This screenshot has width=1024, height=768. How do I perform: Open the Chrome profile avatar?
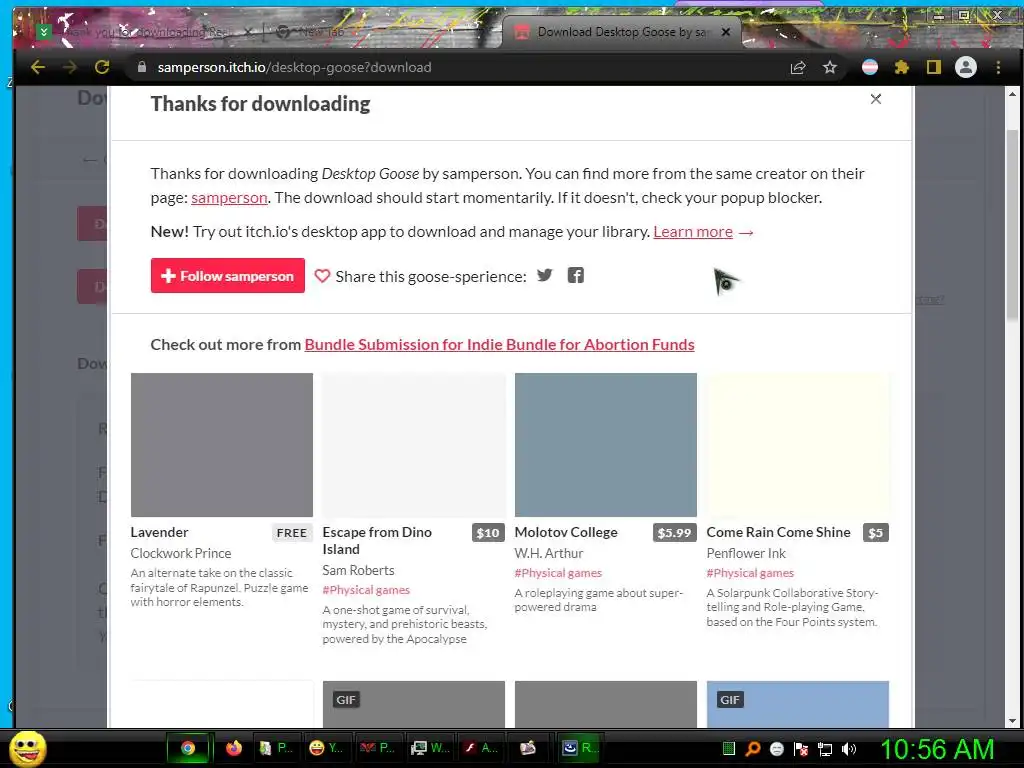coord(966,67)
